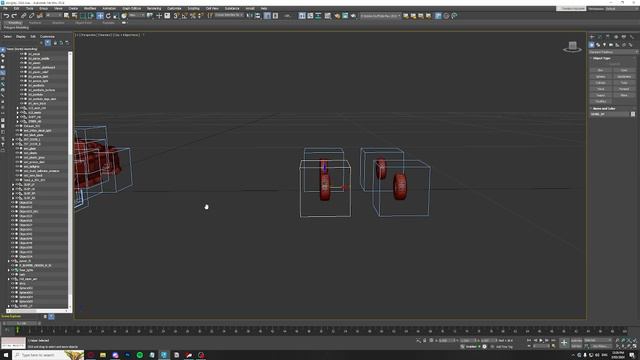Open the key filter Selected dropdown
This screenshot has height=360, width=640.
pyautogui.click(x=597, y=340)
